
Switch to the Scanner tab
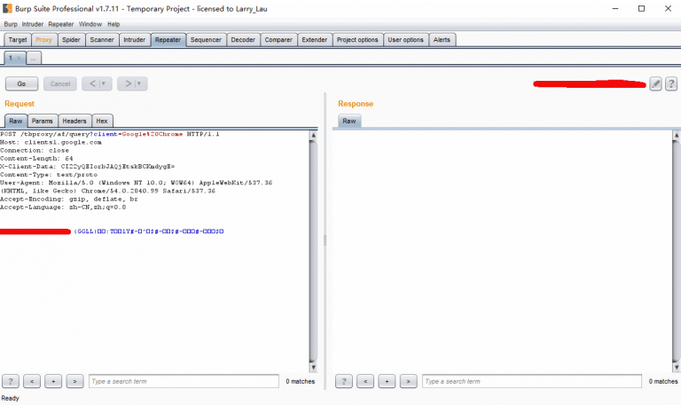(x=102, y=40)
